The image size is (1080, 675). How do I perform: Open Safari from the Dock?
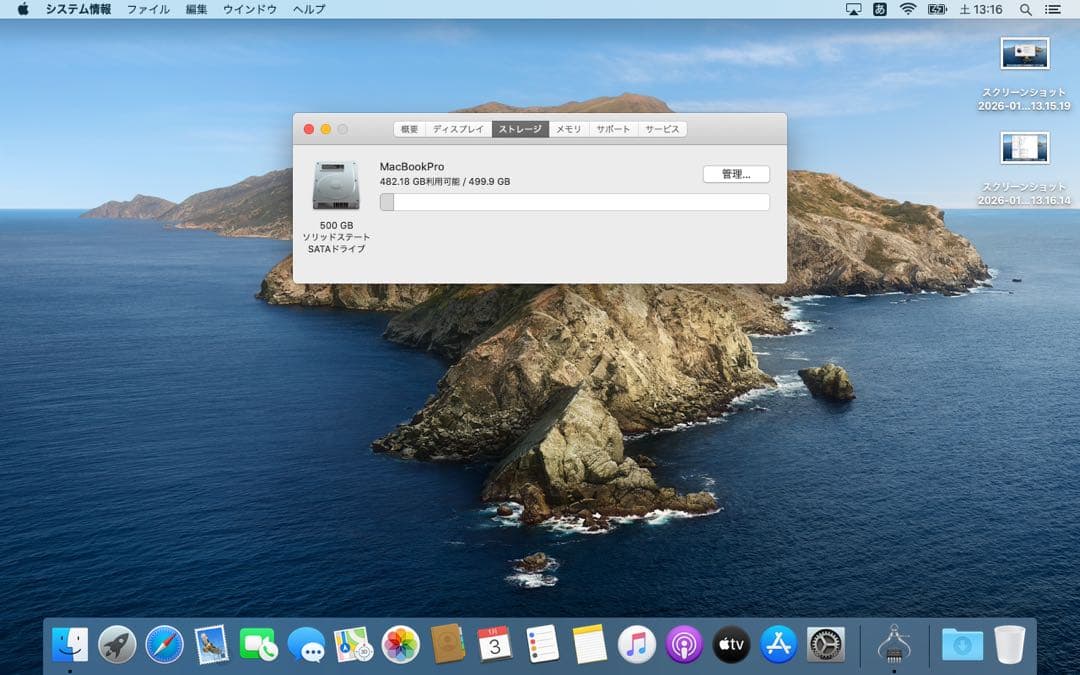163,645
